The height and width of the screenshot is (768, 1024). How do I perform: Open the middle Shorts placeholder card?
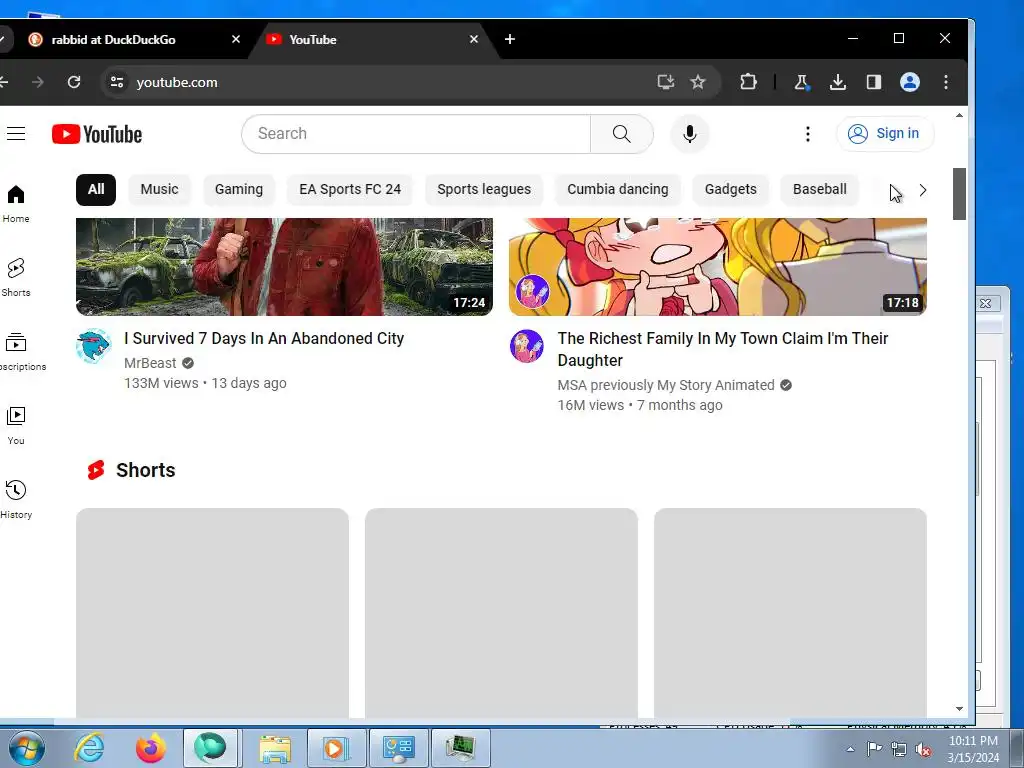[x=501, y=613]
